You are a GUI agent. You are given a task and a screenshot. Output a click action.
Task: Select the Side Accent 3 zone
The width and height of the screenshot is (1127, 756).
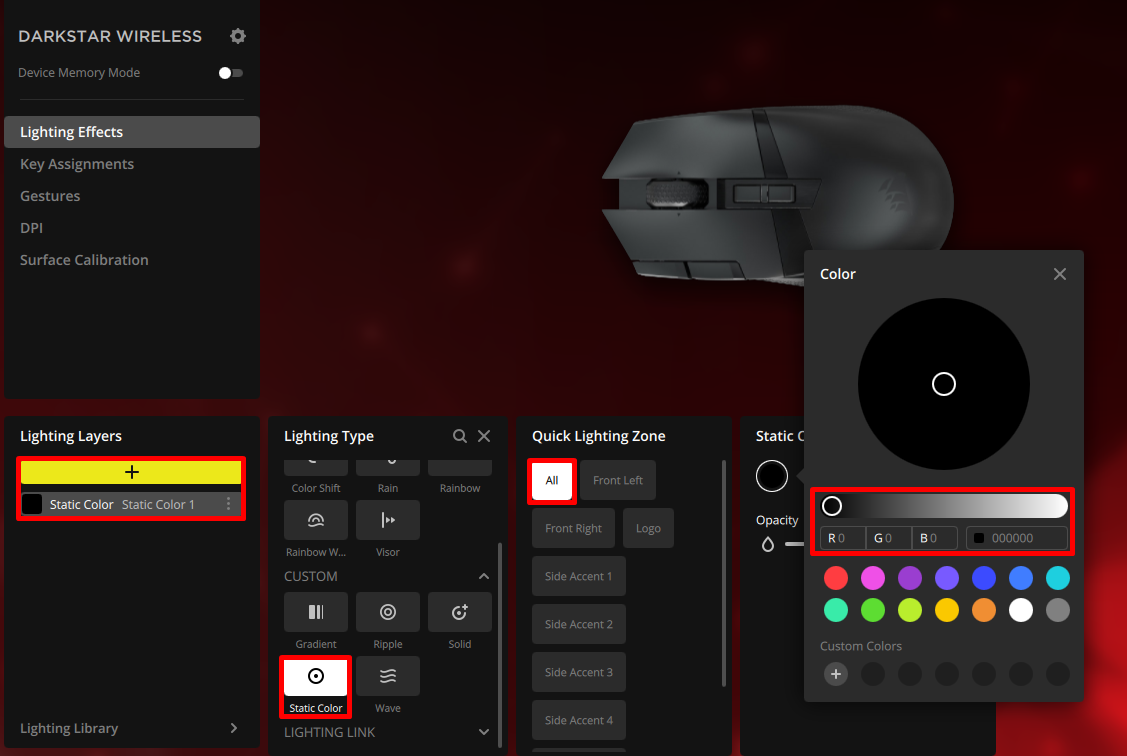[x=579, y=672]
